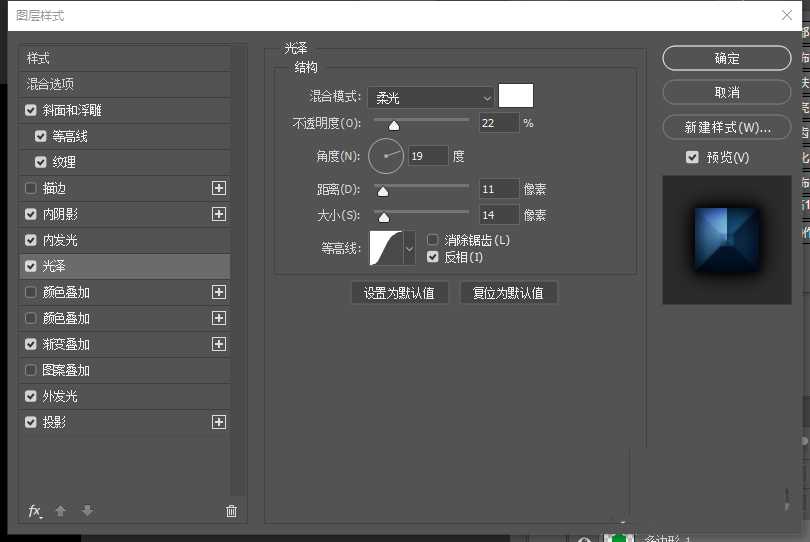Click the trash icon to delete effect
Viewport: 810px width, 542px height.
click(232, 511)
